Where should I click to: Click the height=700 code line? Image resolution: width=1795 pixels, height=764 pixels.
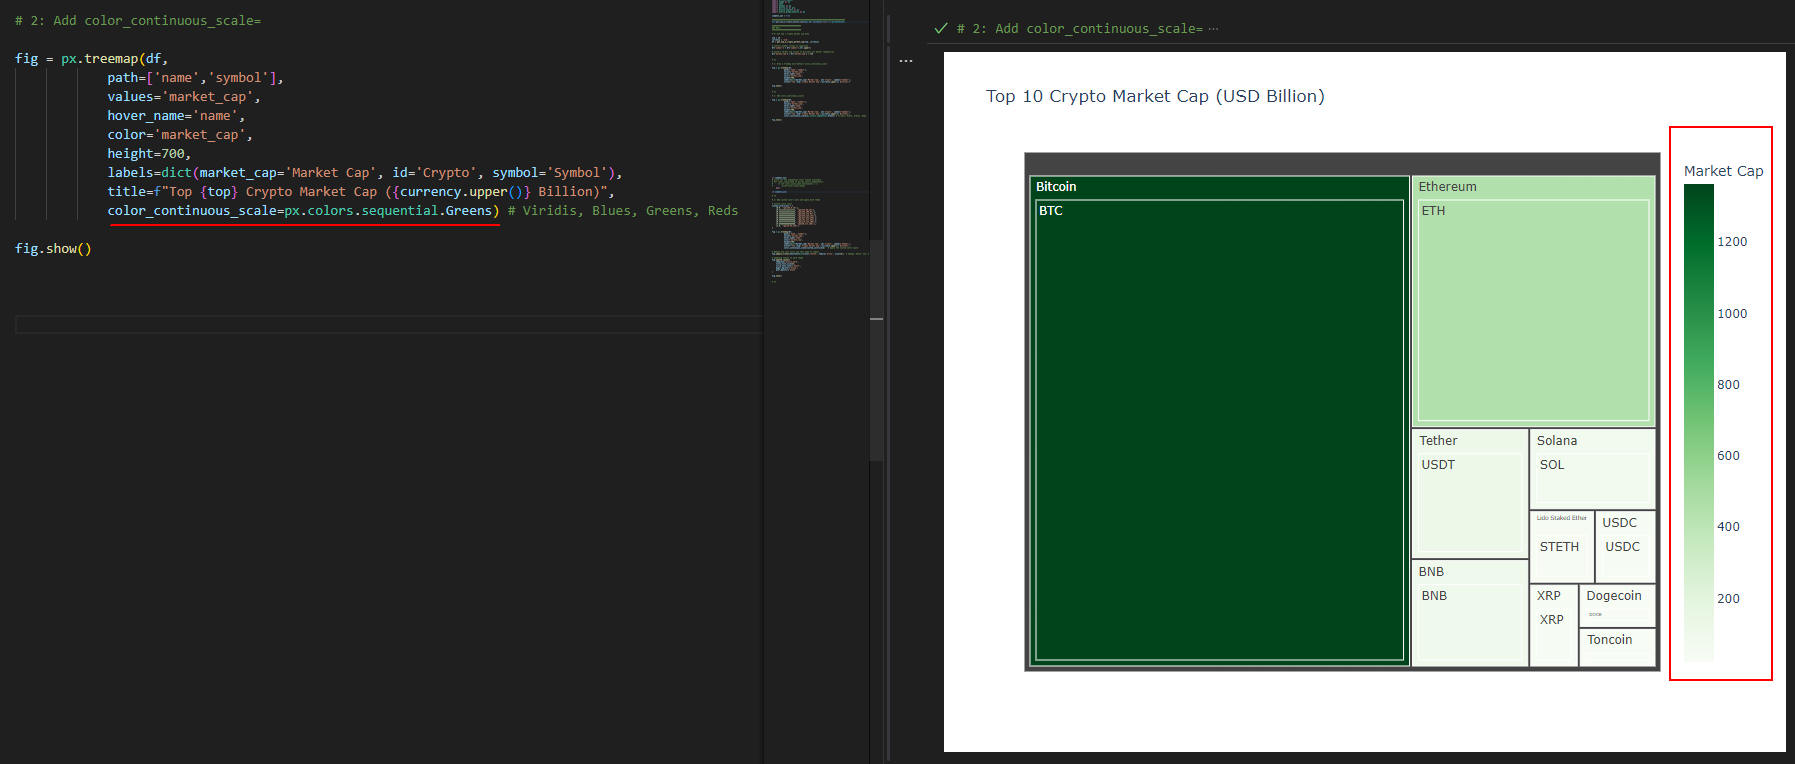point(149,154)
